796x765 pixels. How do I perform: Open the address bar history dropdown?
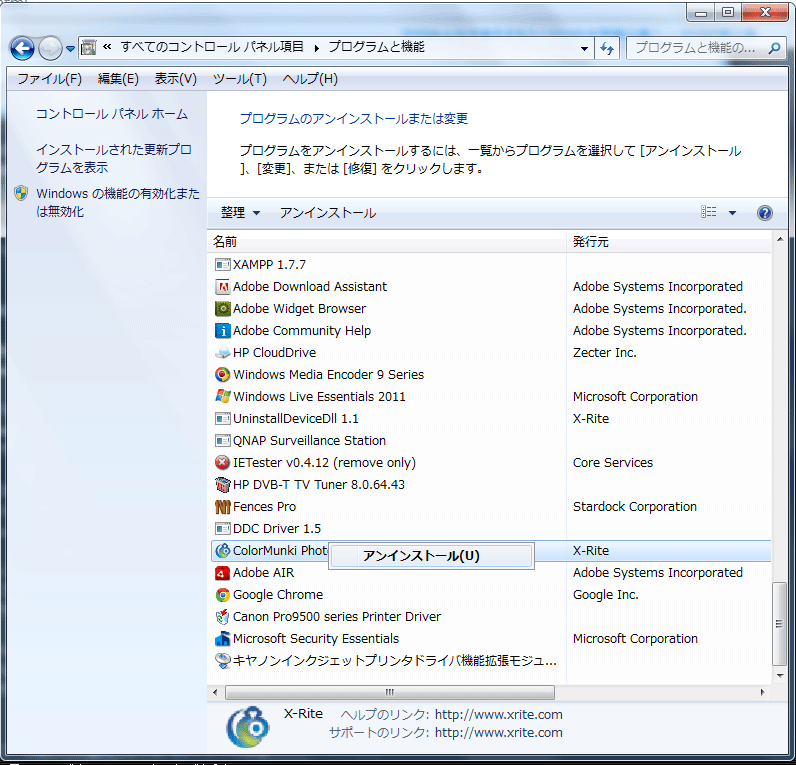(584, 49)
